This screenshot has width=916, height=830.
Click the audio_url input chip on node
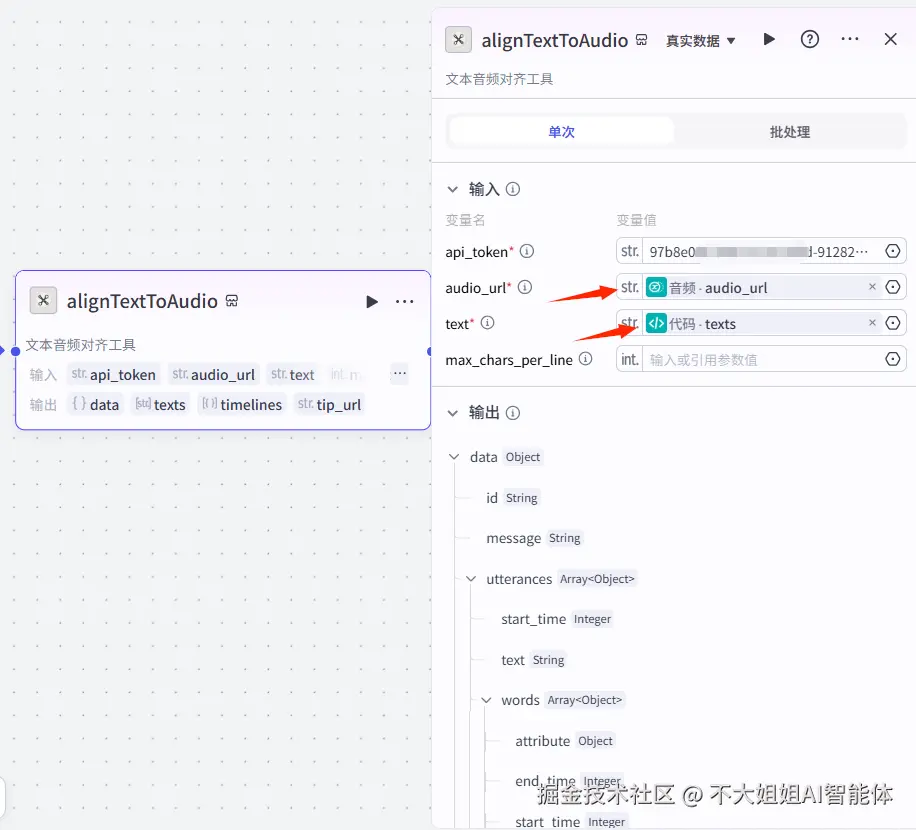[214, 374]
